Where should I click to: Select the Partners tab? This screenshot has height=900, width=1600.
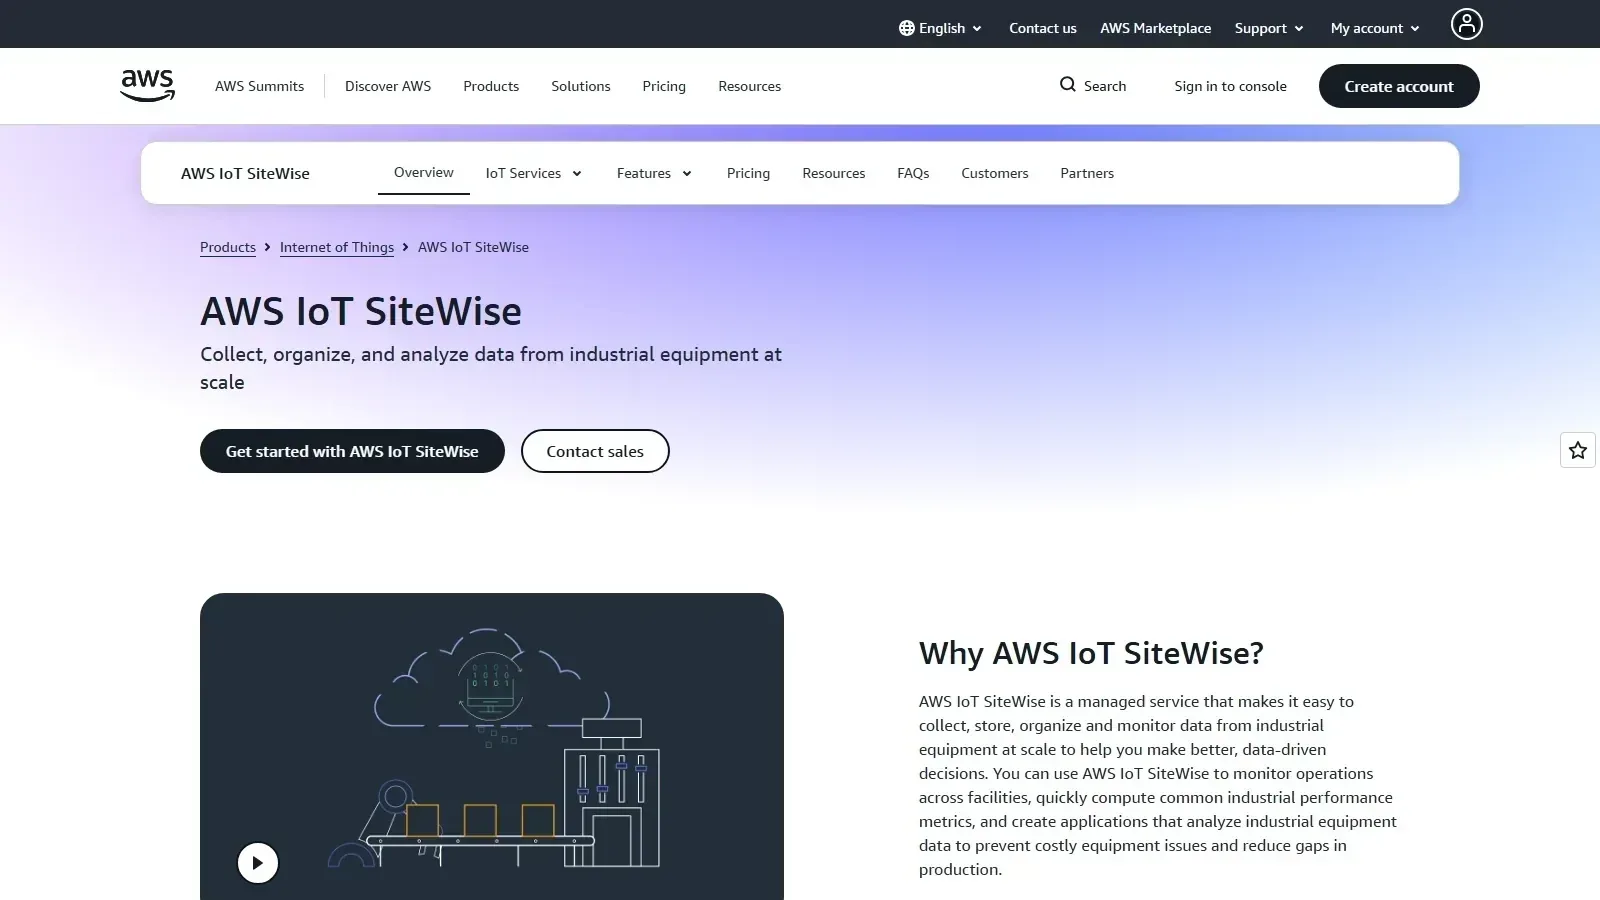pos(1087,173)
